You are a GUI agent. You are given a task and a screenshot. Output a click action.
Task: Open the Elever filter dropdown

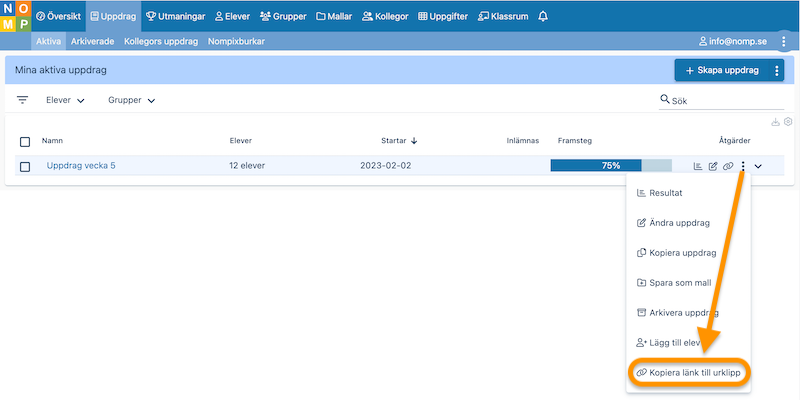(x=65, y=100)
